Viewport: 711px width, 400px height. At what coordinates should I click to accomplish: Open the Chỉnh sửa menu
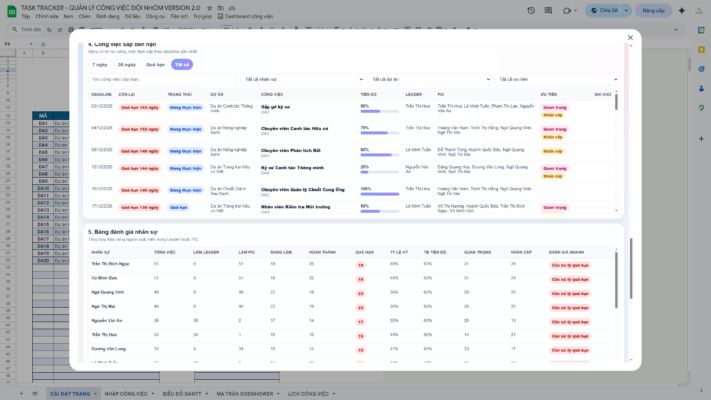(47, 16)
